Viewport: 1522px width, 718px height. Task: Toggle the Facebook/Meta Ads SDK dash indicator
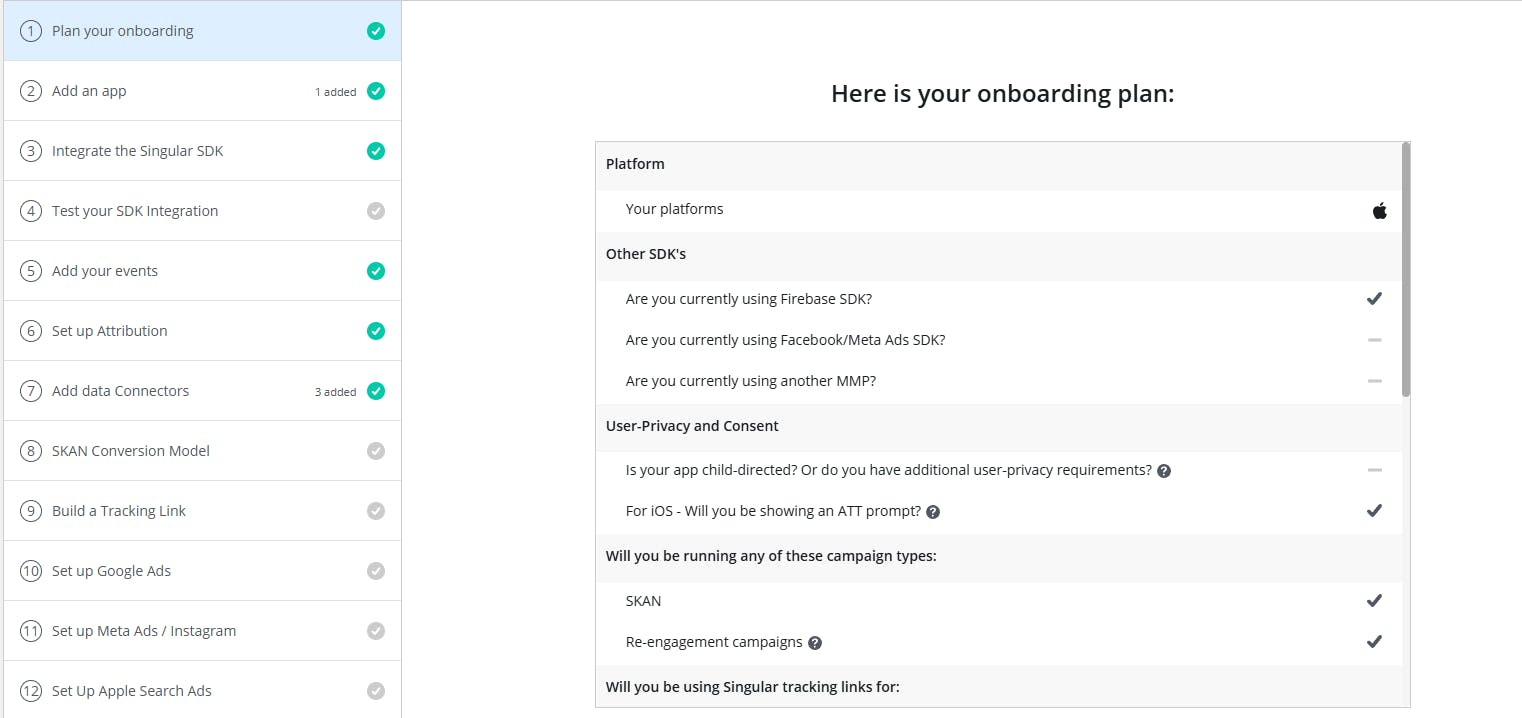tap(1374, 340)
